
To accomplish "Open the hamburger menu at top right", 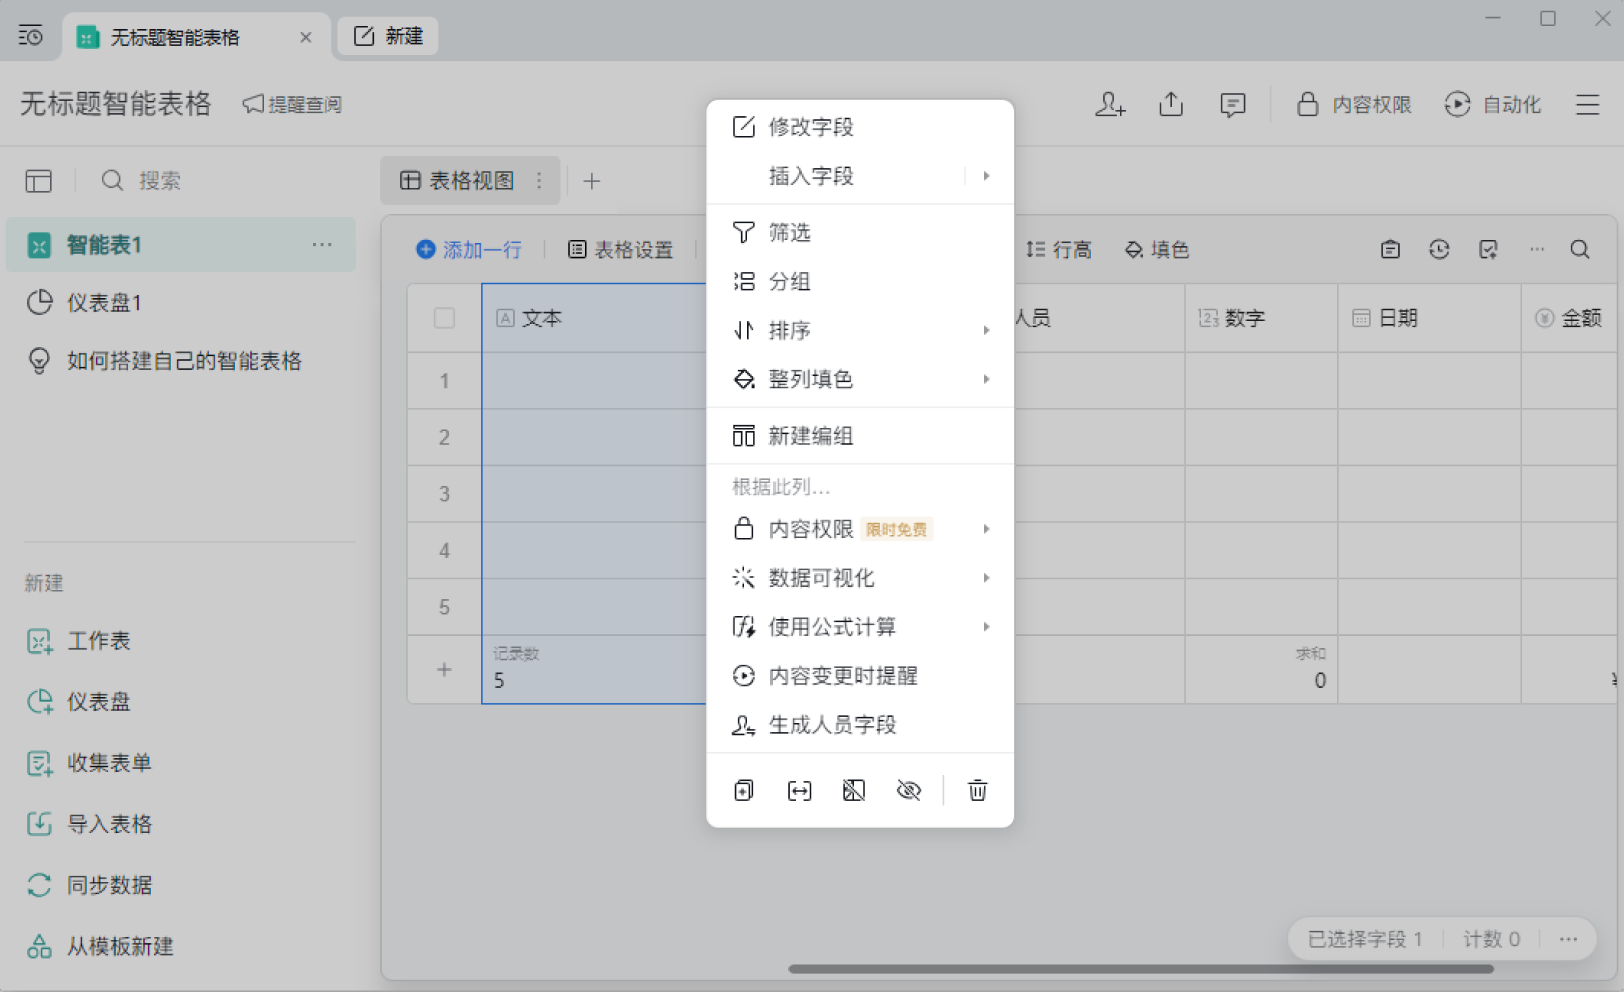I will tap(1587, 104).
